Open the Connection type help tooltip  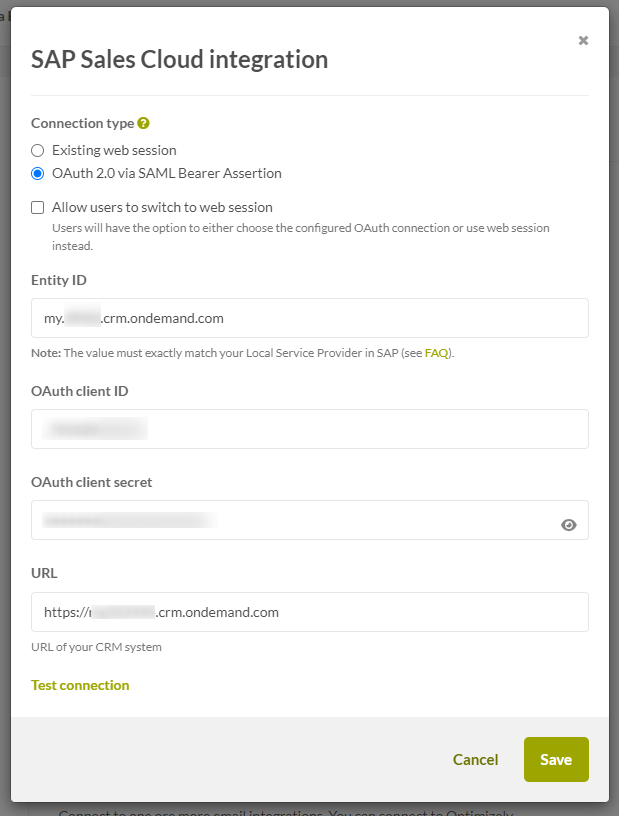(x=142, y=123)
